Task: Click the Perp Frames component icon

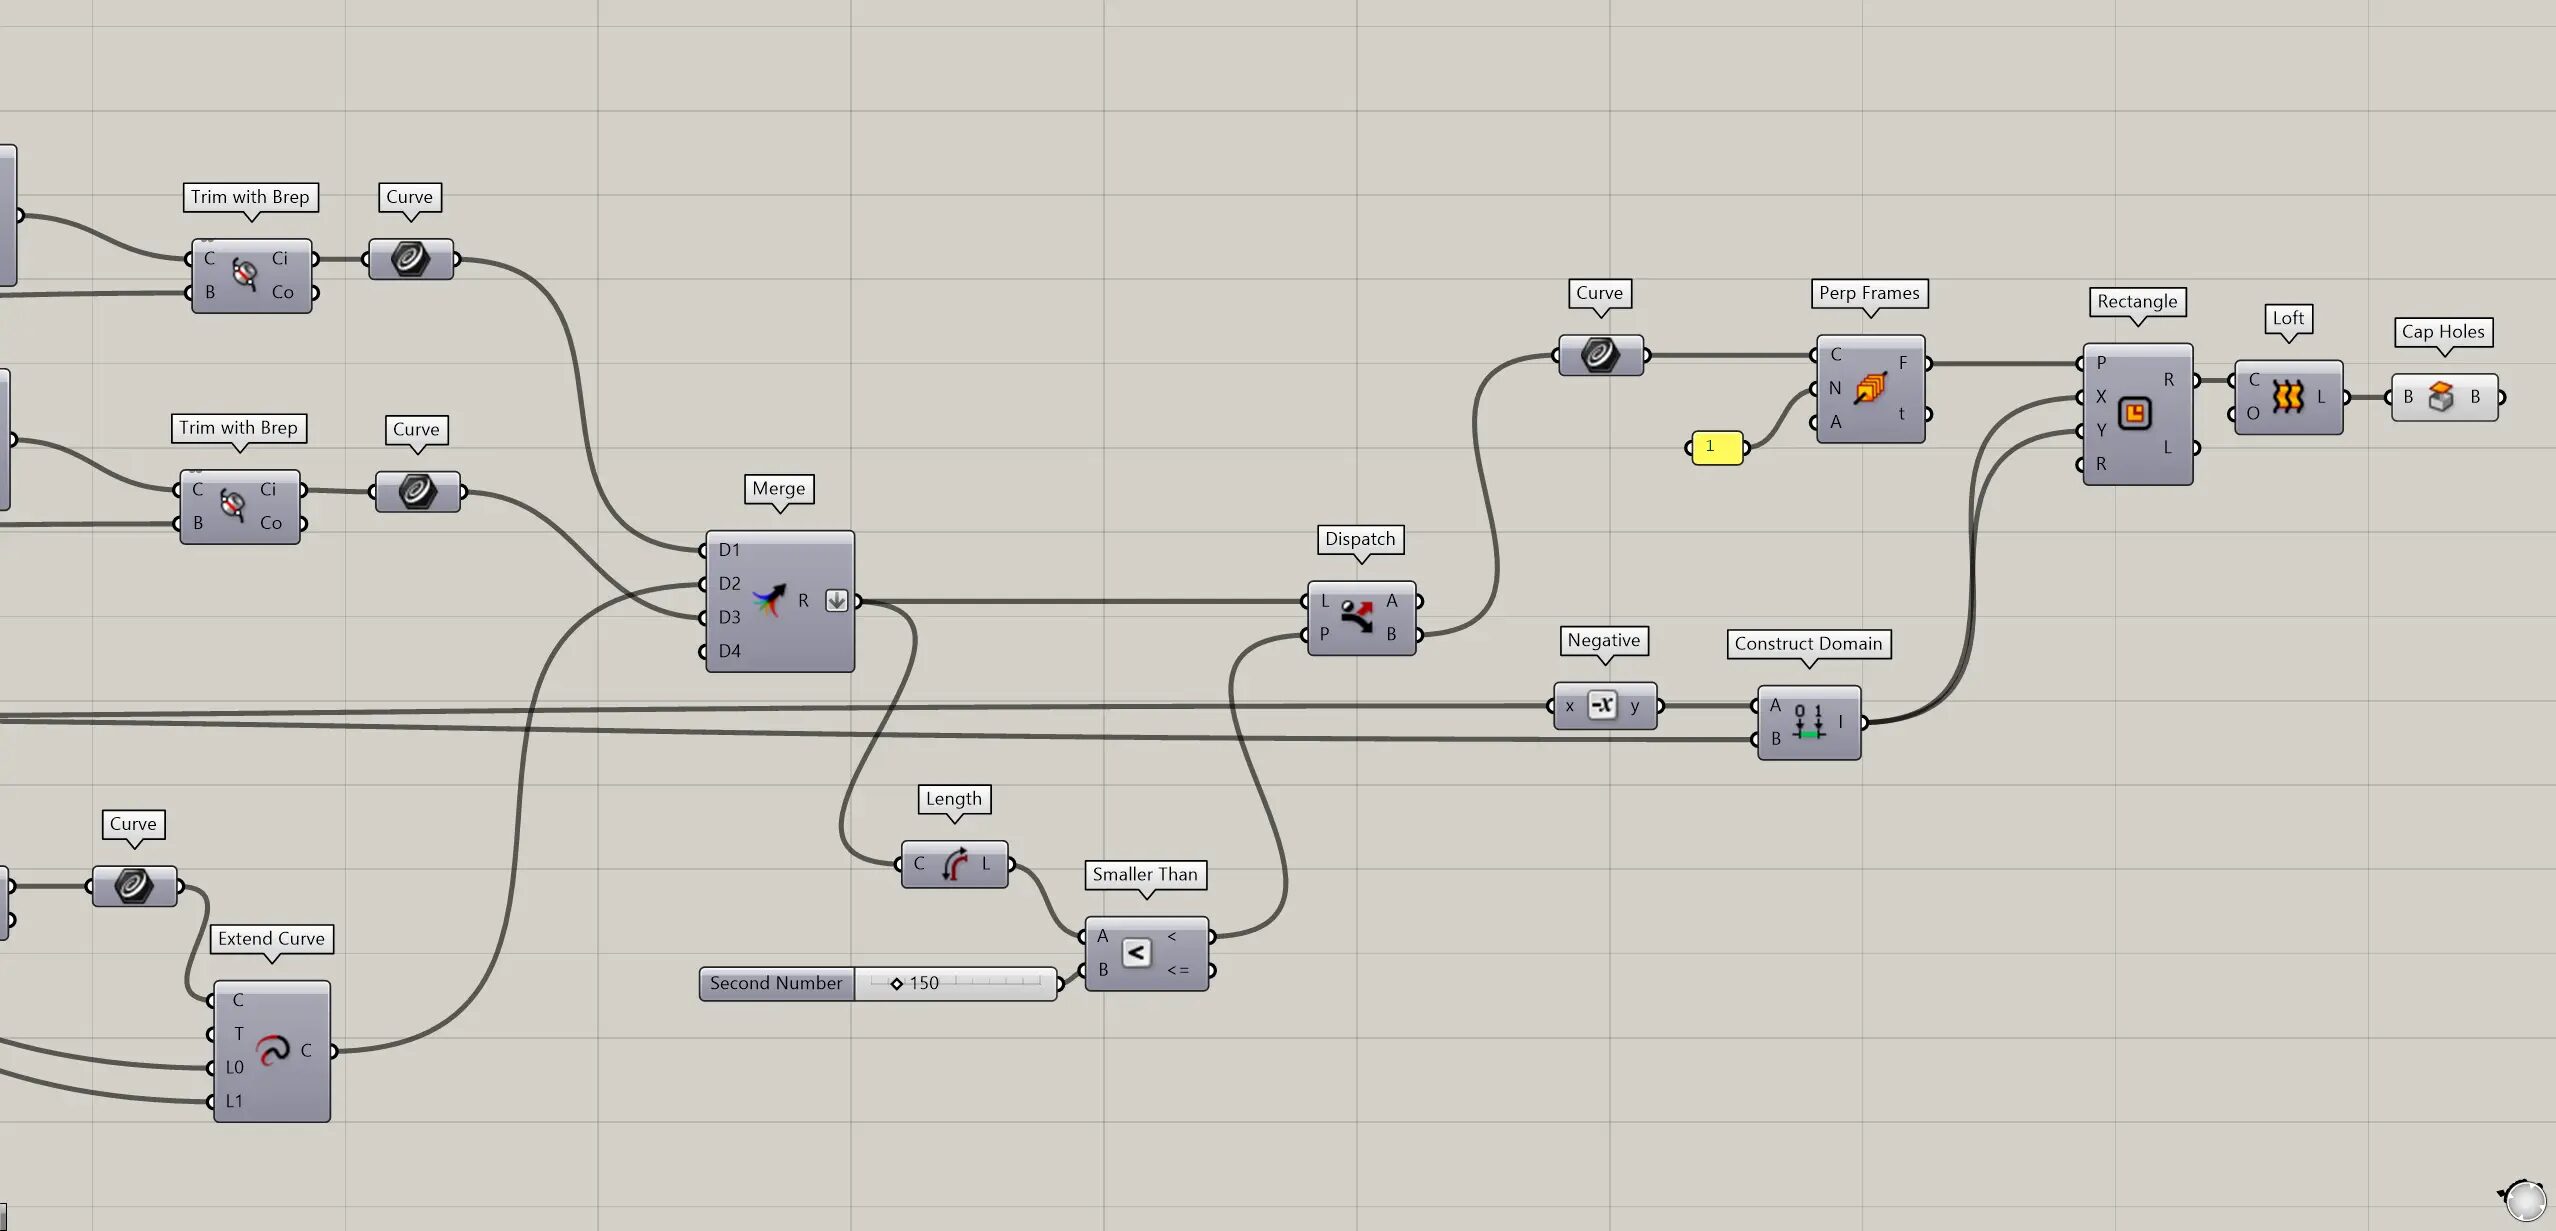Action: pyautogui.click(x=1870, y=388)
